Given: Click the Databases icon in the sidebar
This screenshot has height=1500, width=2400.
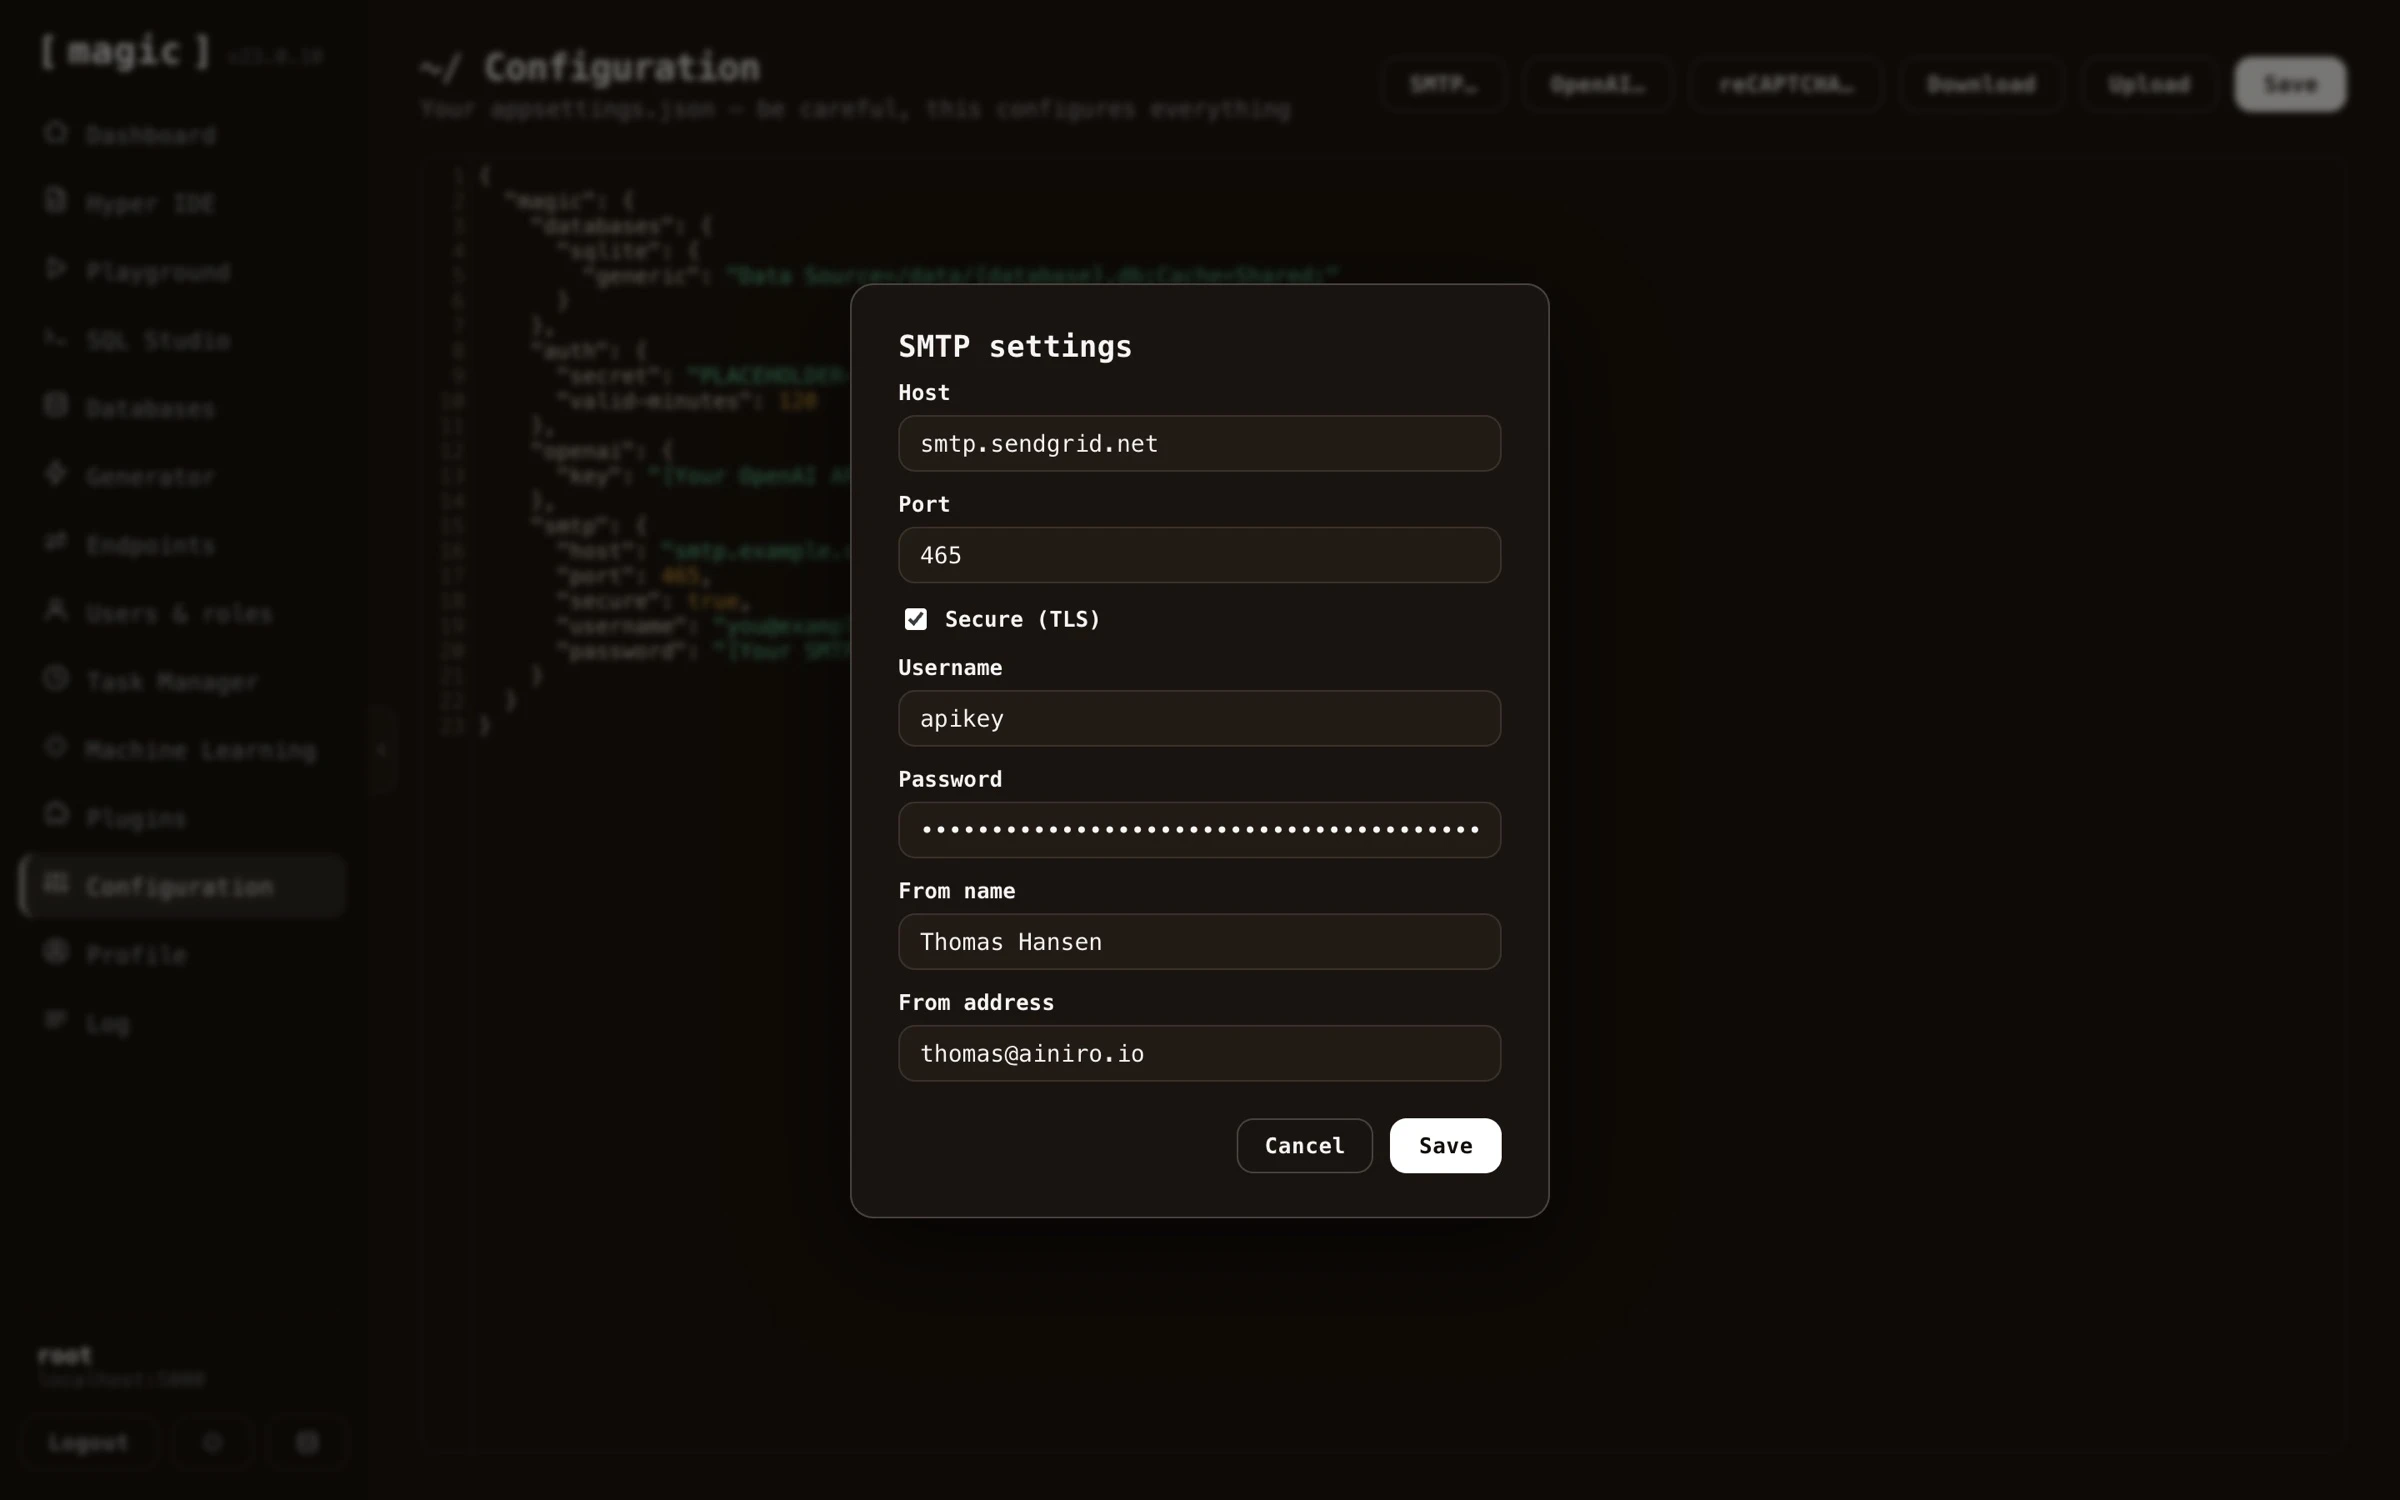Looking at the screenshot, I should pos(56,406).
